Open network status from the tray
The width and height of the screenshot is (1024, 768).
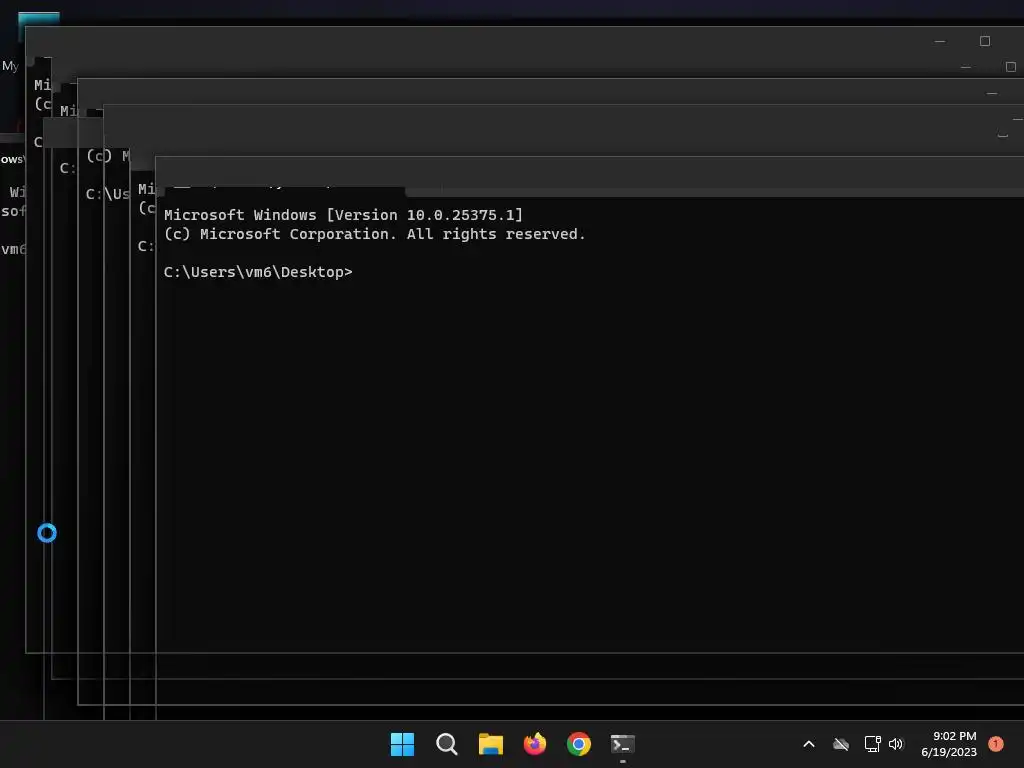(x=872, y=744)
